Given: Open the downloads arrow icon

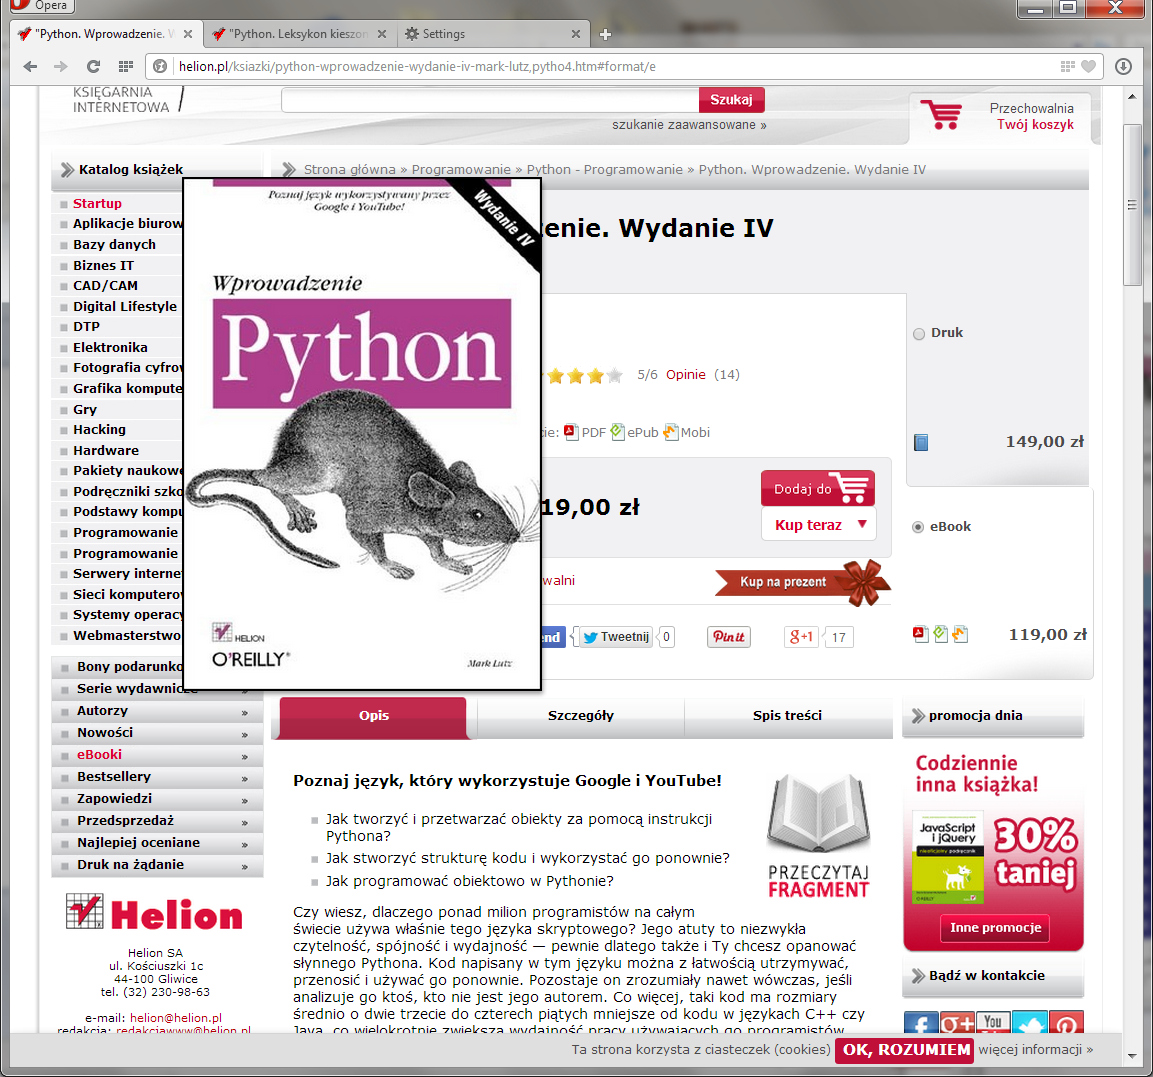Looking at the screenshot, I should pos(1123,67).
